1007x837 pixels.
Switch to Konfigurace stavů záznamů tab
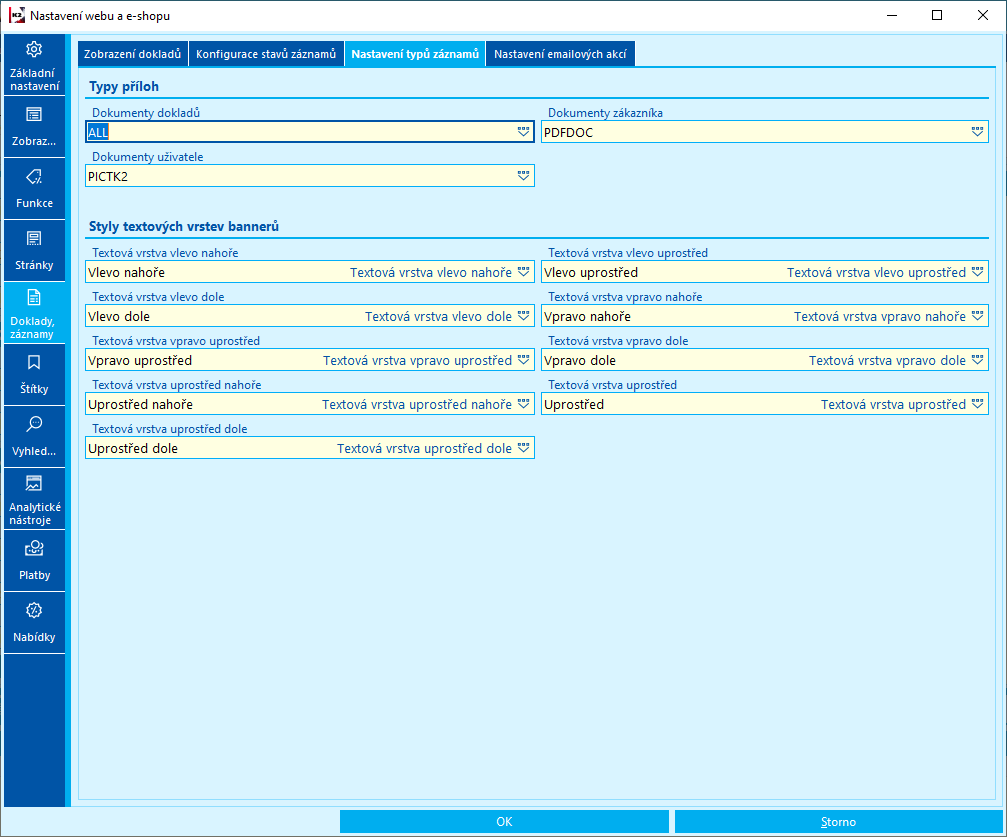point(266,54)
